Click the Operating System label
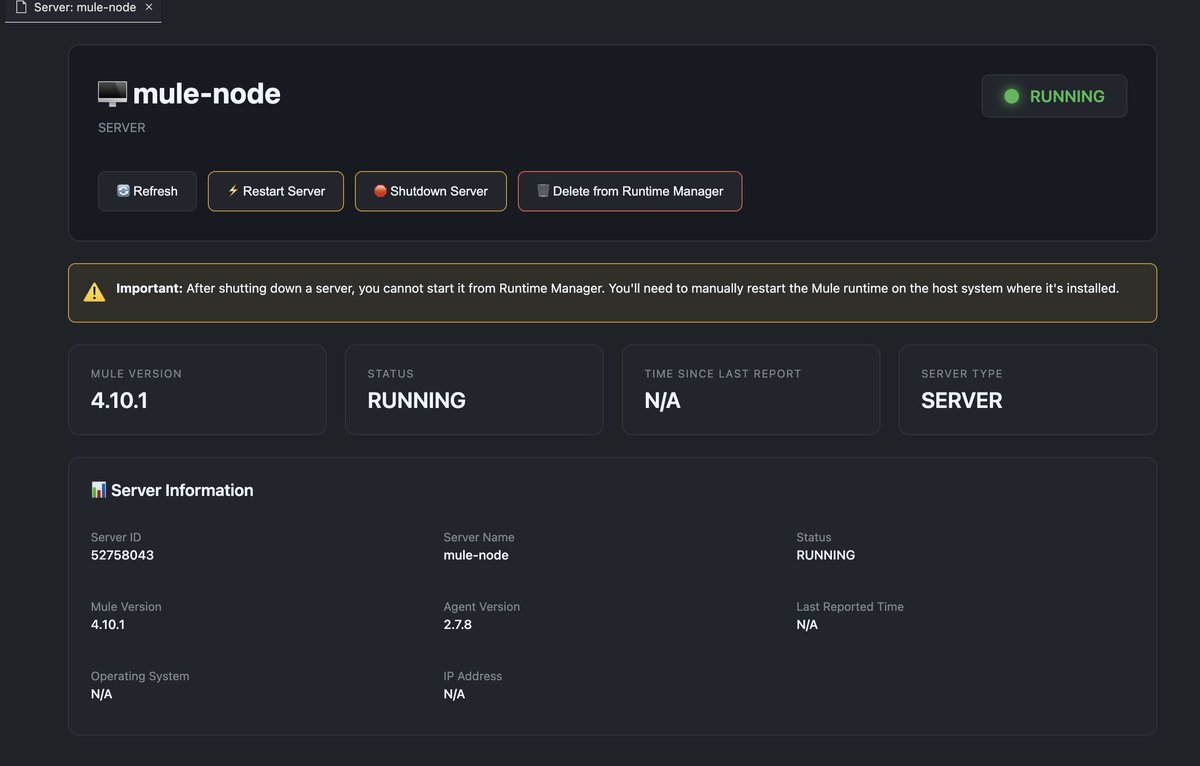Viewport: 1200px width, 766px height. (140, 676)
